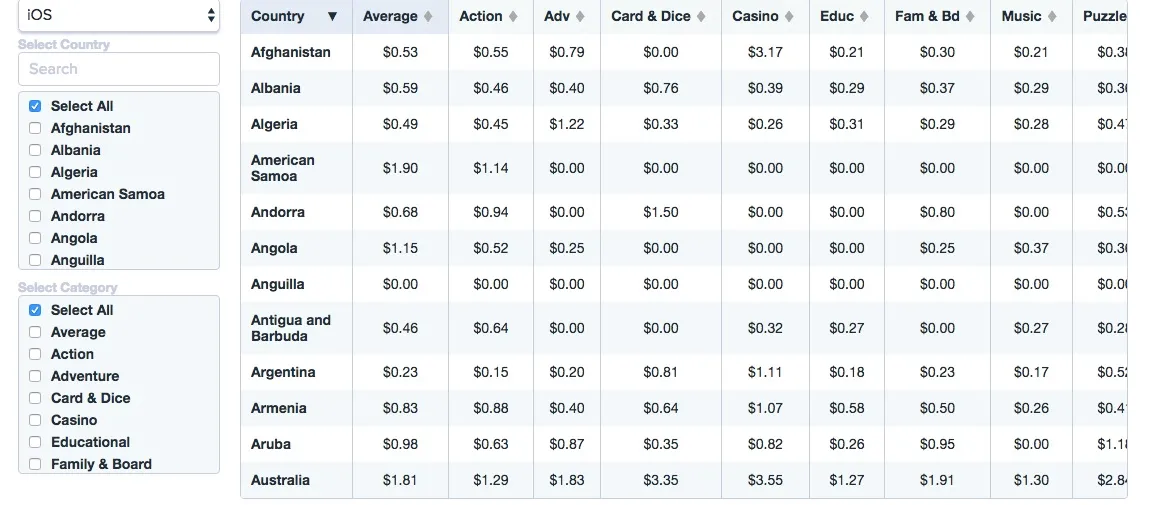Click the Adv column sort icon

[x=580, y=17]
